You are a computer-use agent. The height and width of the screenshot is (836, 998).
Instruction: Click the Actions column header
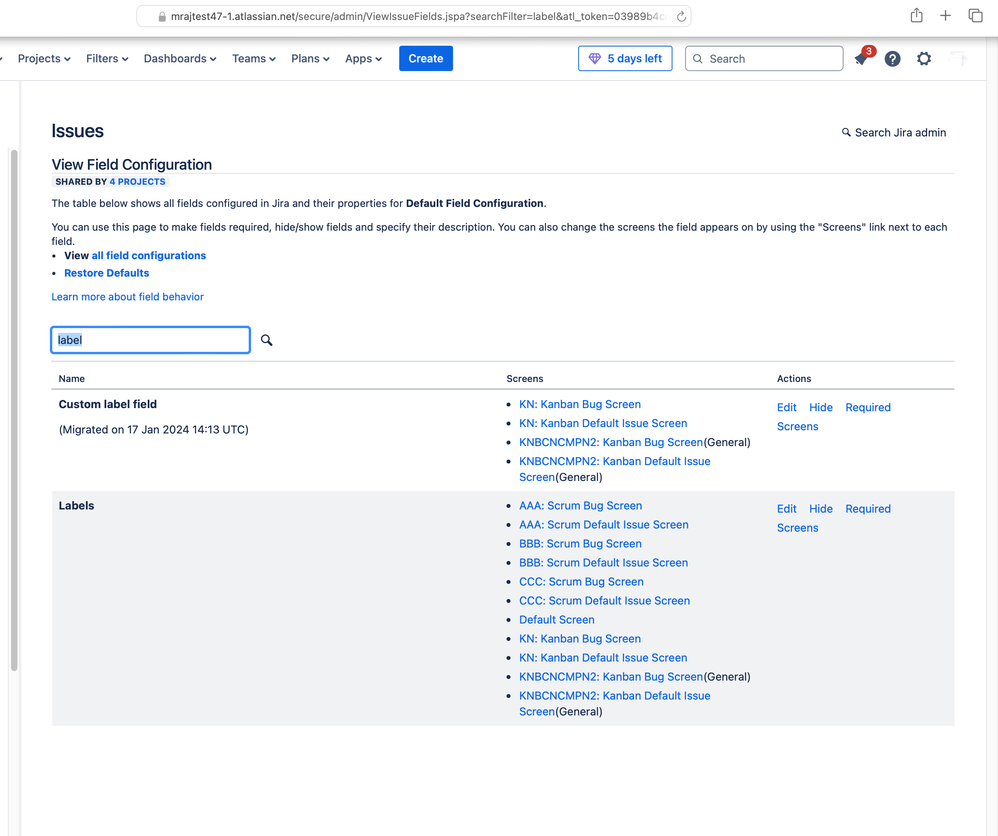click(x=794, y=379)
